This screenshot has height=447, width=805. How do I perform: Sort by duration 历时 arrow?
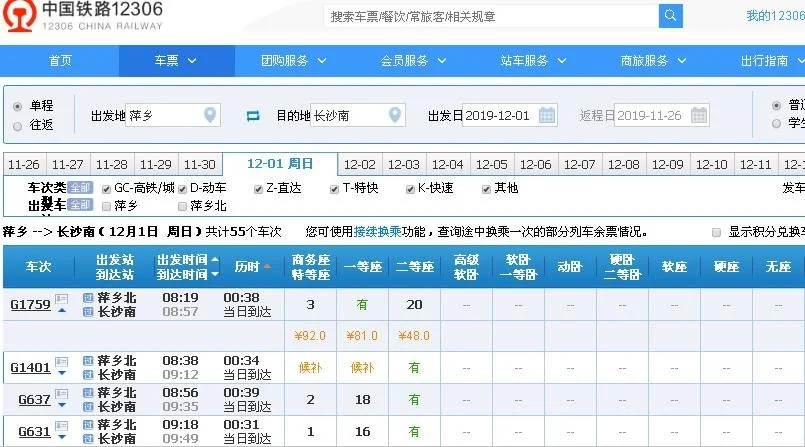267,267
